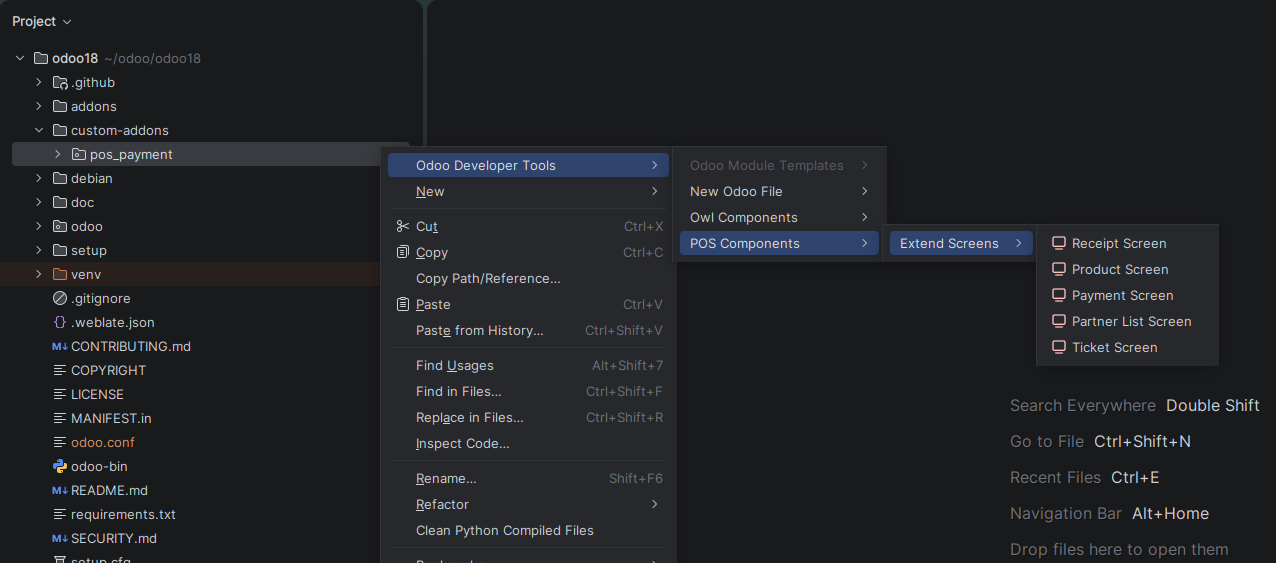Click the odoo package folder icon
This screenshot has height=563, width=1276.
(60, 226)
